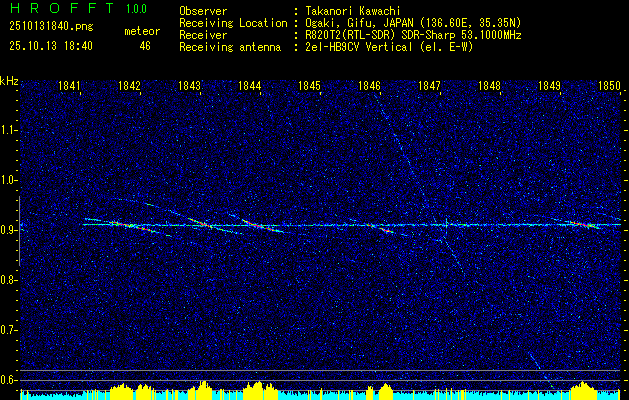This screenshot has width=629, height=400.
Task: Click the meteor echo near 1842
Action: click(127, 226)
